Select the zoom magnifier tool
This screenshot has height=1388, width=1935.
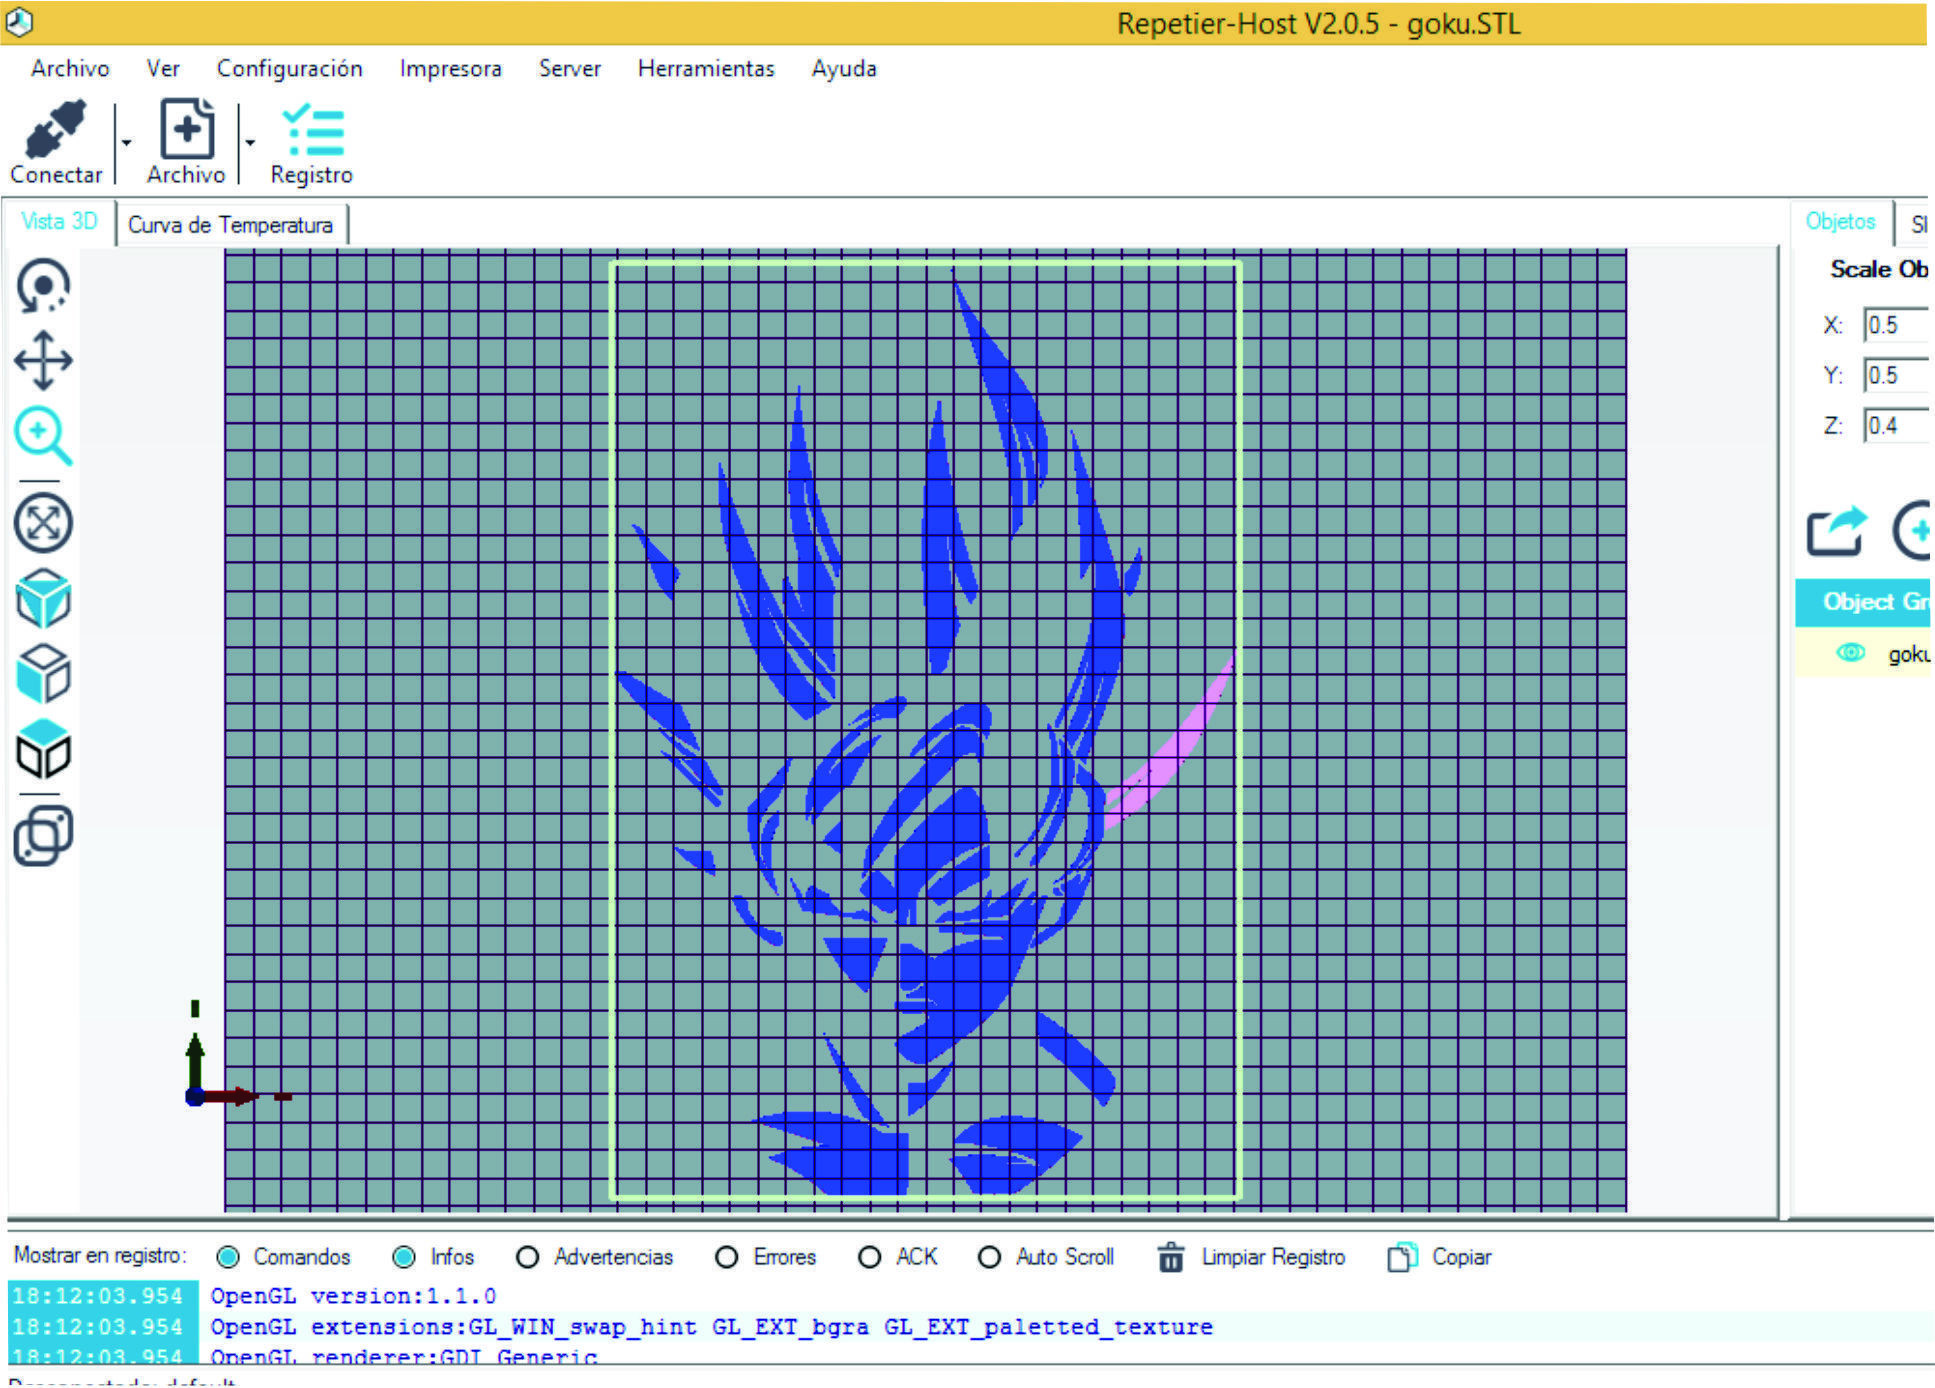coord(43,435)
